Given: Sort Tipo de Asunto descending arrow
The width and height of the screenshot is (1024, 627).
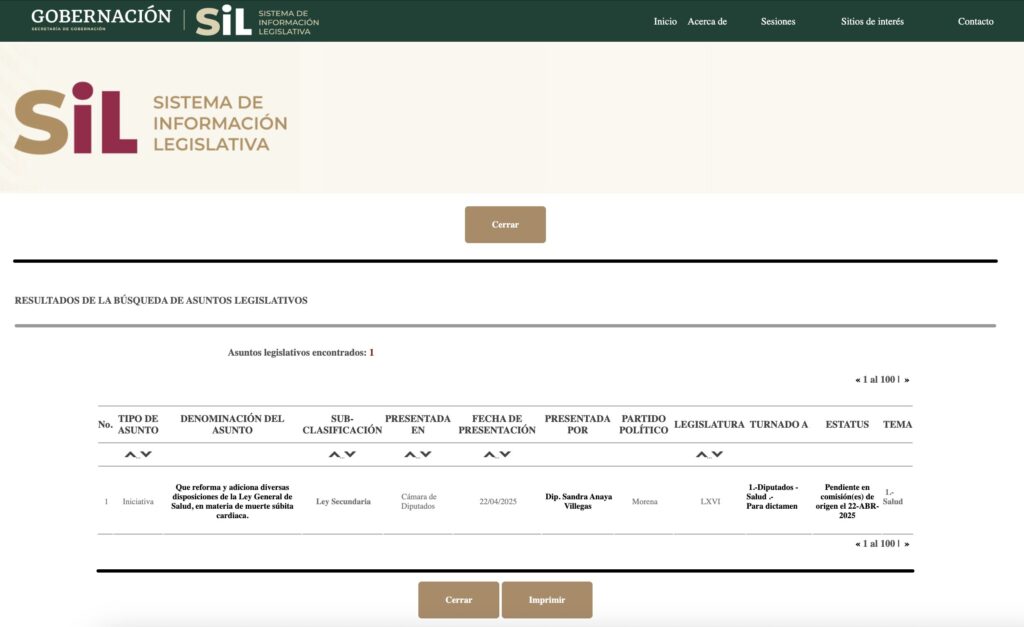Looking at the screenshot, I should pyautogui.click(x=146, y=455).
